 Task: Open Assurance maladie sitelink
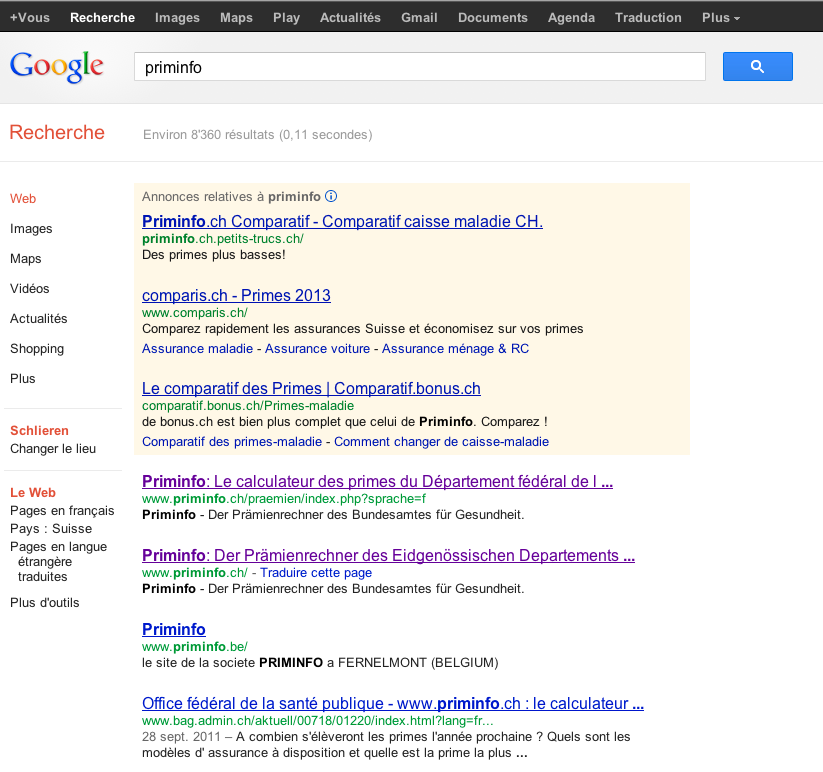pos(197,348)
